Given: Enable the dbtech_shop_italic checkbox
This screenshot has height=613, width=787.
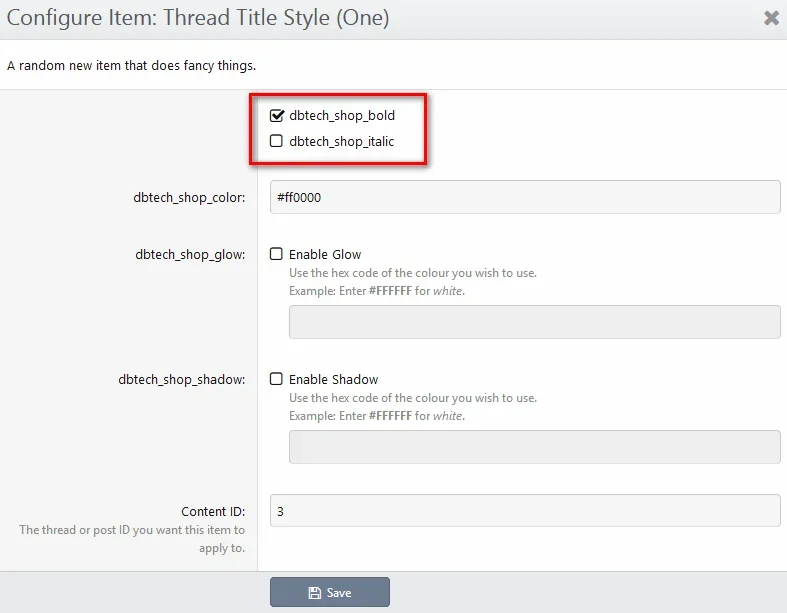Looking at the screenshot, I should 276,141.
